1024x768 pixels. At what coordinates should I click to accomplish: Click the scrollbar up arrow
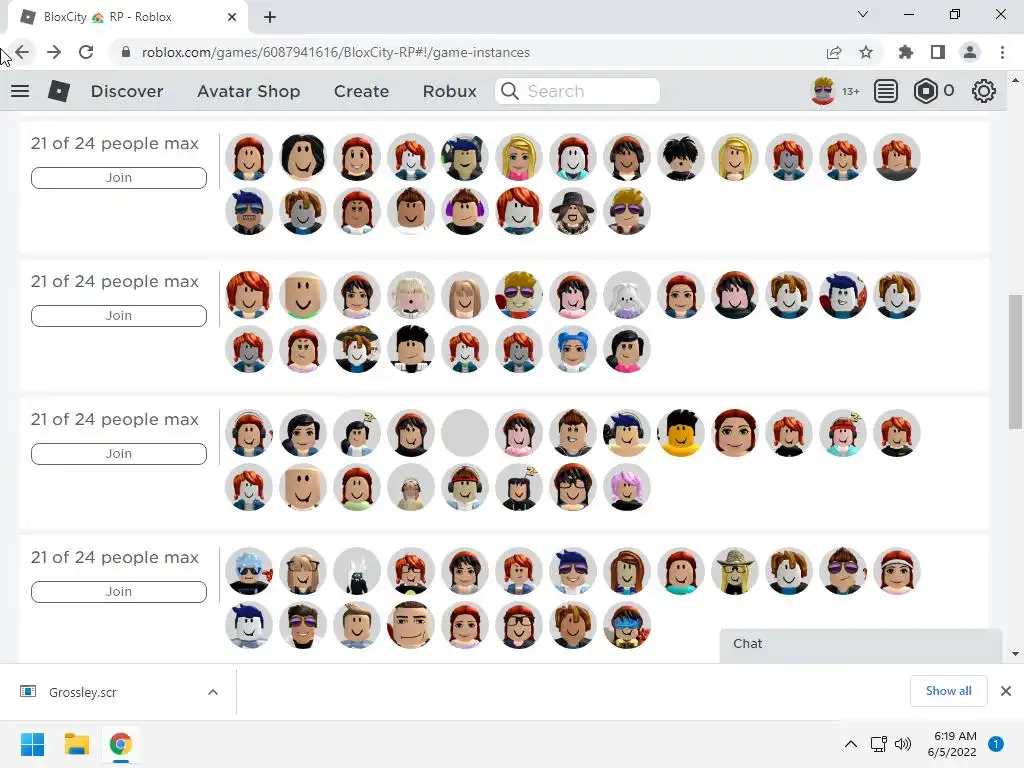pos(1015,81)
